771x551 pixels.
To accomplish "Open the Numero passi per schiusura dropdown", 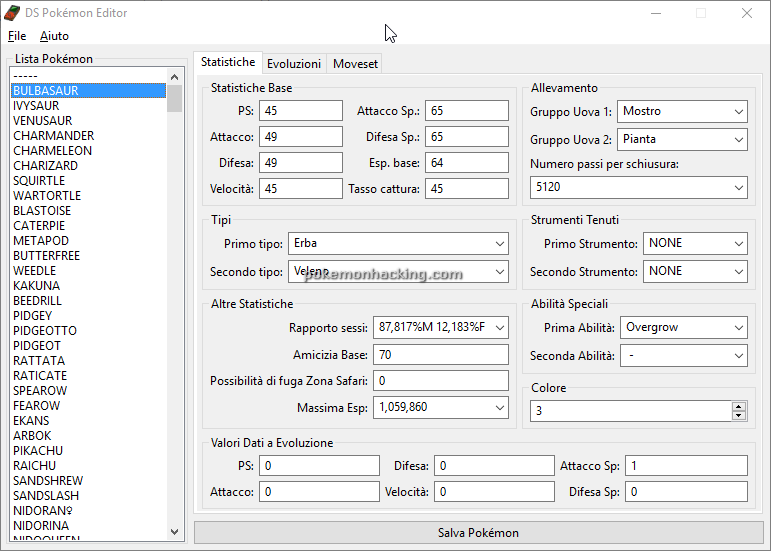I will coord(639,187).
